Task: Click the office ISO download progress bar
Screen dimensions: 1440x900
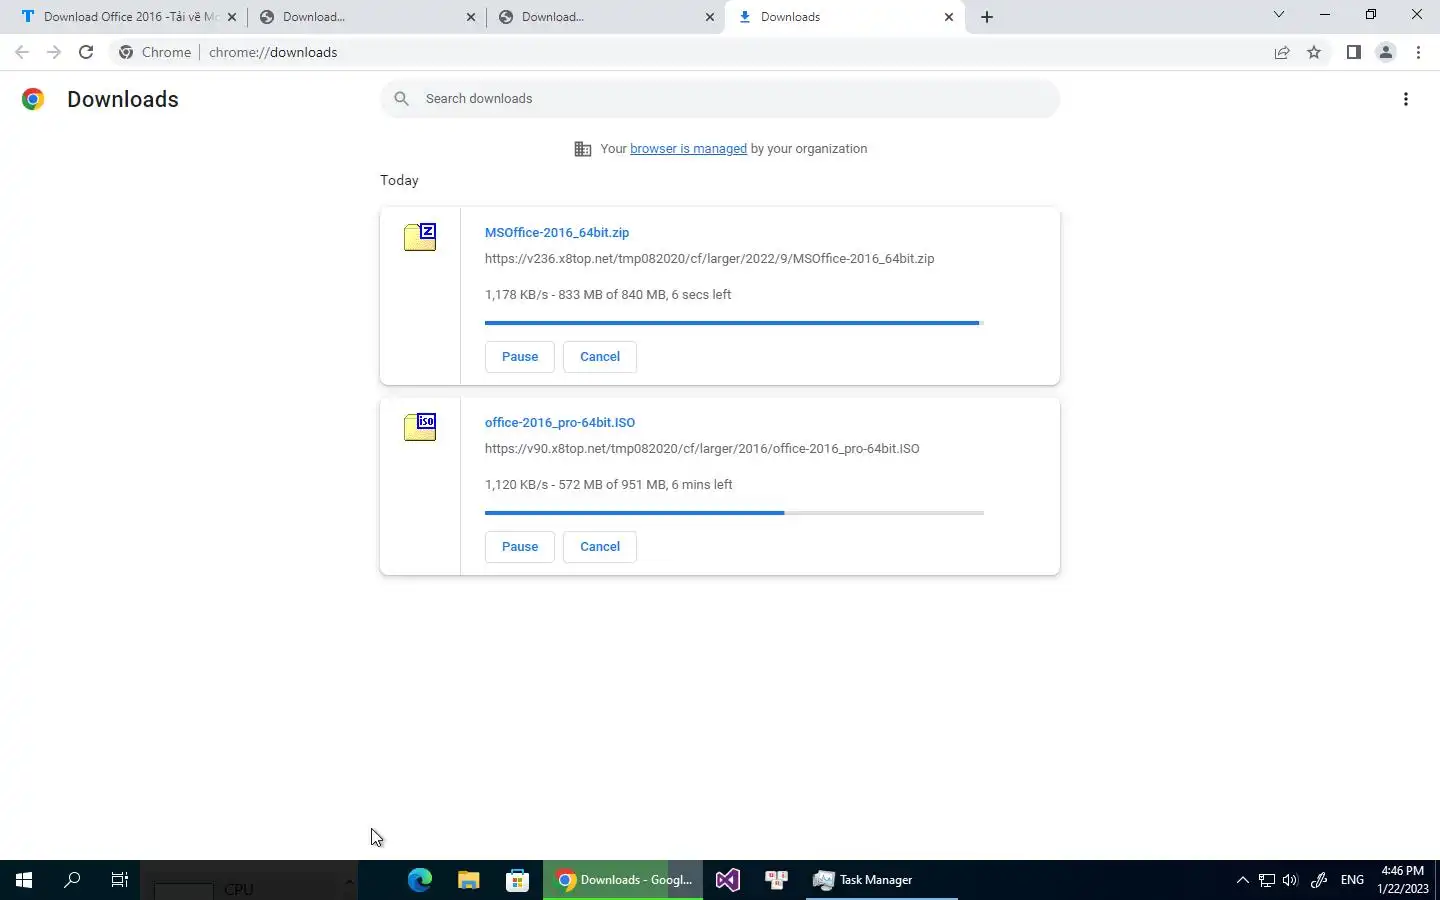Action: tap(734, 513)
